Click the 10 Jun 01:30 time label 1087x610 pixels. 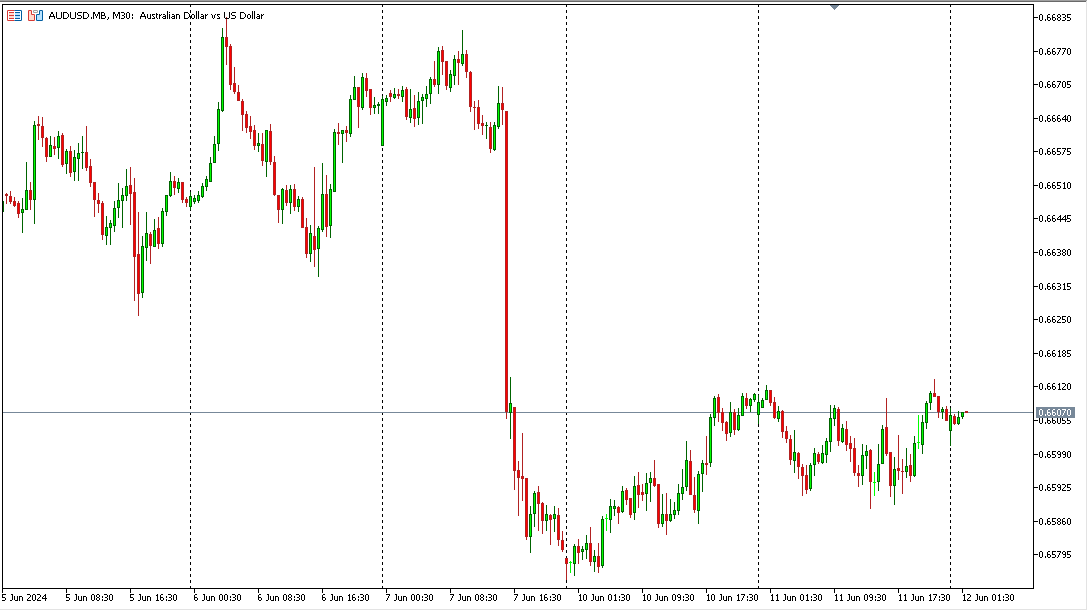(603, 598)
